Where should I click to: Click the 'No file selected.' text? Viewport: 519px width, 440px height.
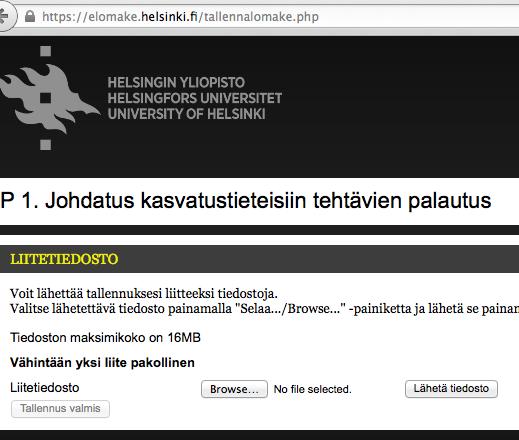[x=313, y=389]
